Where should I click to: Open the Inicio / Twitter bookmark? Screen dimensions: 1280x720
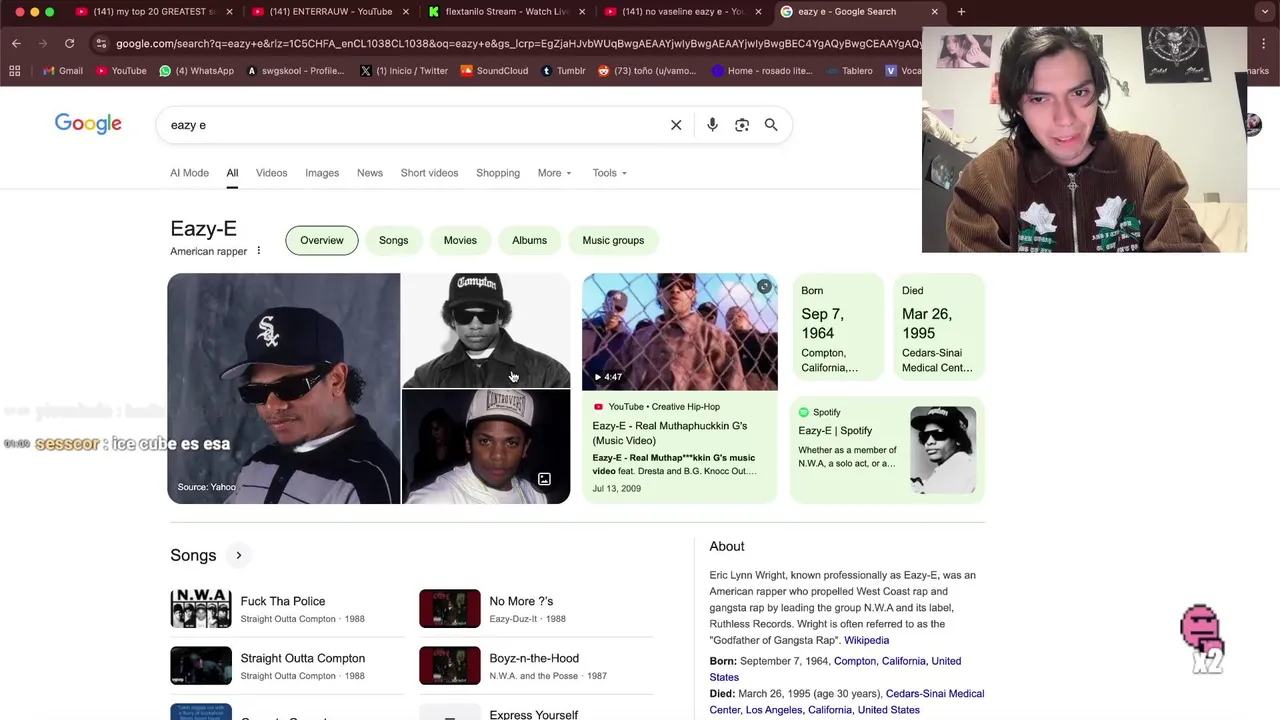point(403,71)
